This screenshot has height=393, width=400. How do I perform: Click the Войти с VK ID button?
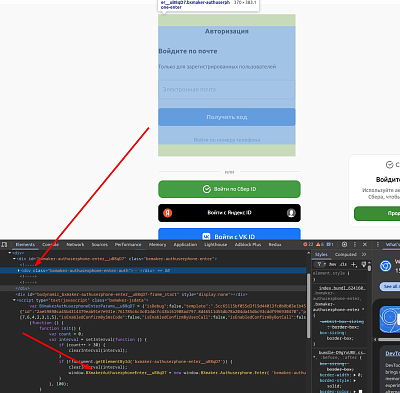click(229, 234)
